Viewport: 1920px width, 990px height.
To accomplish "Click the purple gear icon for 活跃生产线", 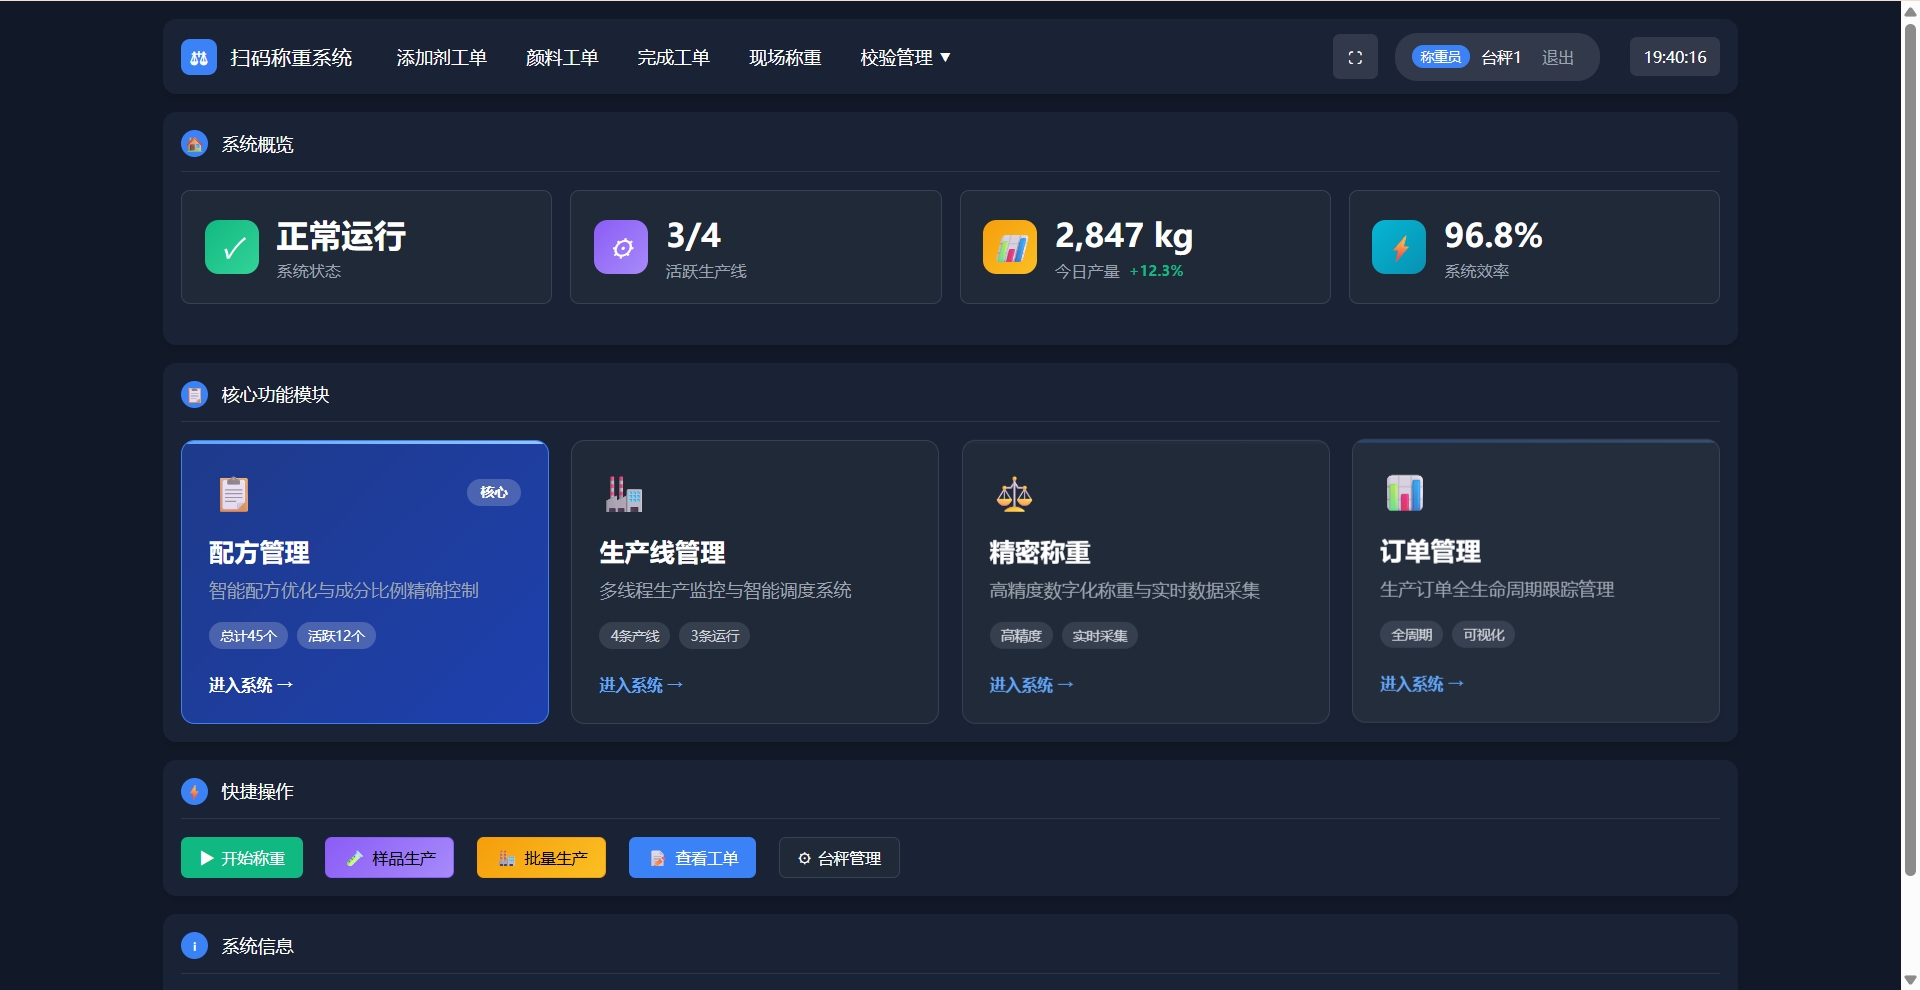I will coord(621,246).
